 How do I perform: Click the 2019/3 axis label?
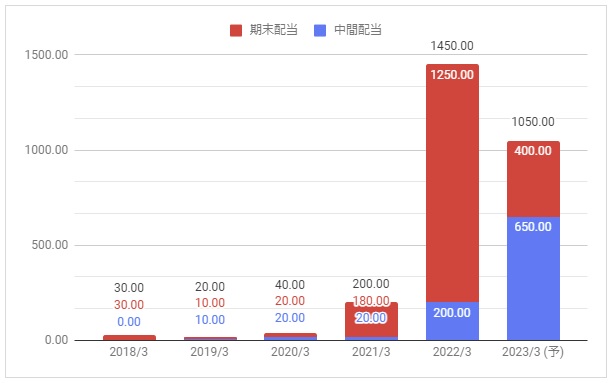(209, 352)
